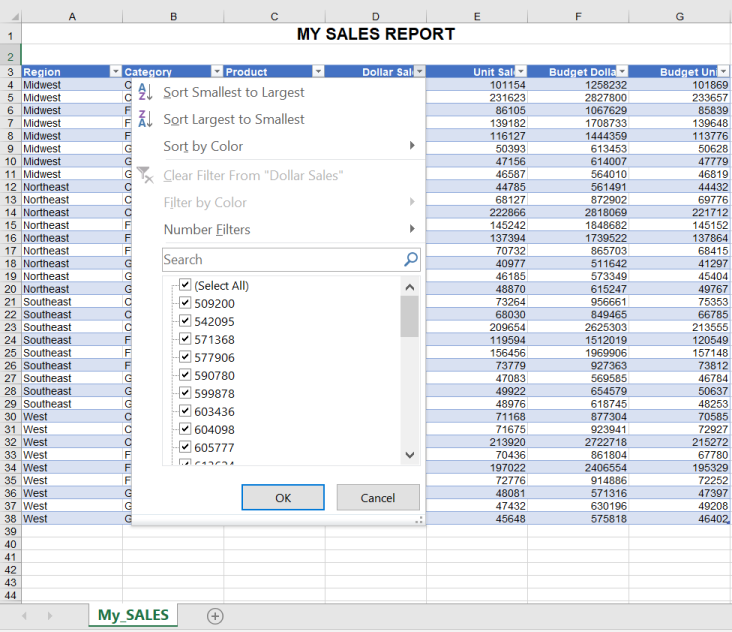Open the Sort by Color submenu
This screenshot has width=732, height=632.
click(x=290, y=146)
